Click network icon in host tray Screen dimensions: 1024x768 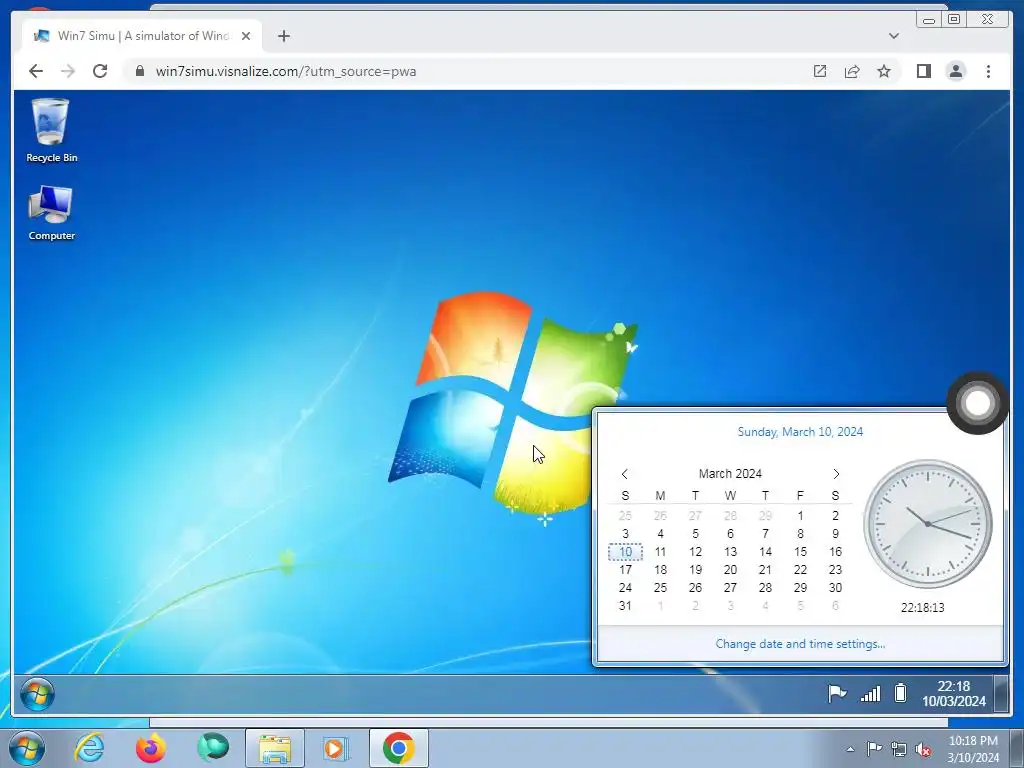coord(899,749)
